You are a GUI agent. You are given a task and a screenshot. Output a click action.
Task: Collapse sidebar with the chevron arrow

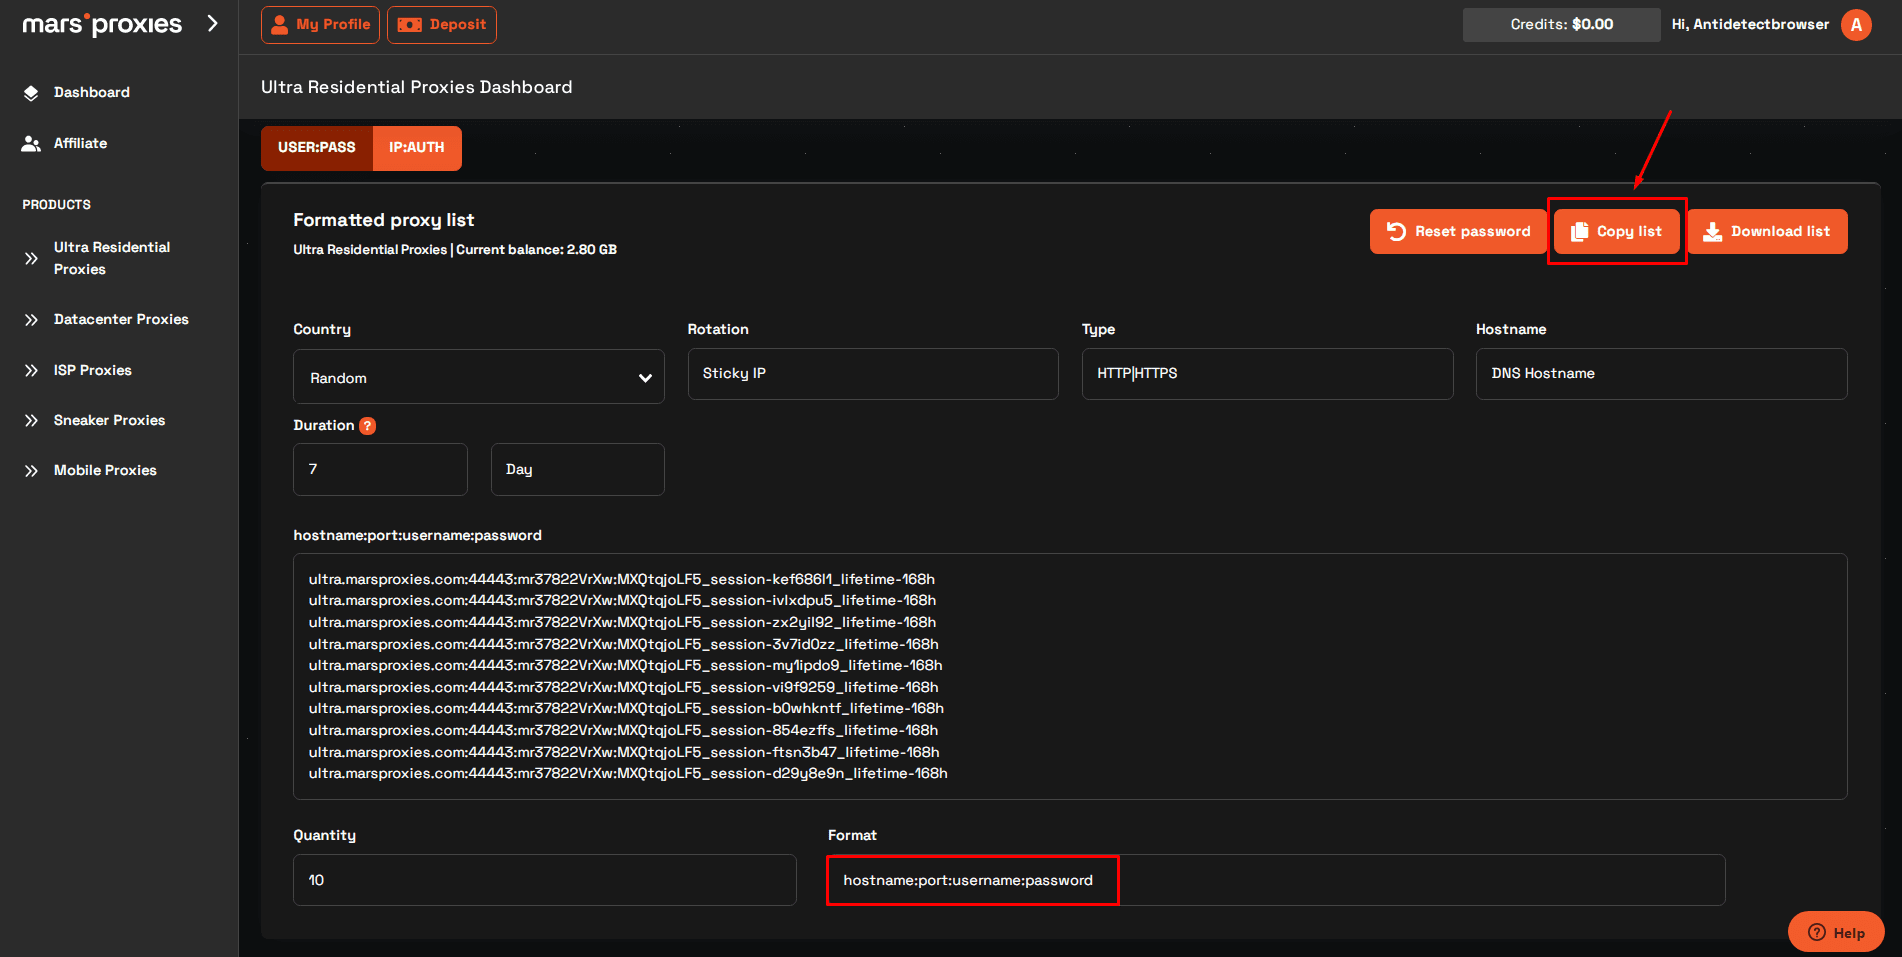[x=212, y=23]
